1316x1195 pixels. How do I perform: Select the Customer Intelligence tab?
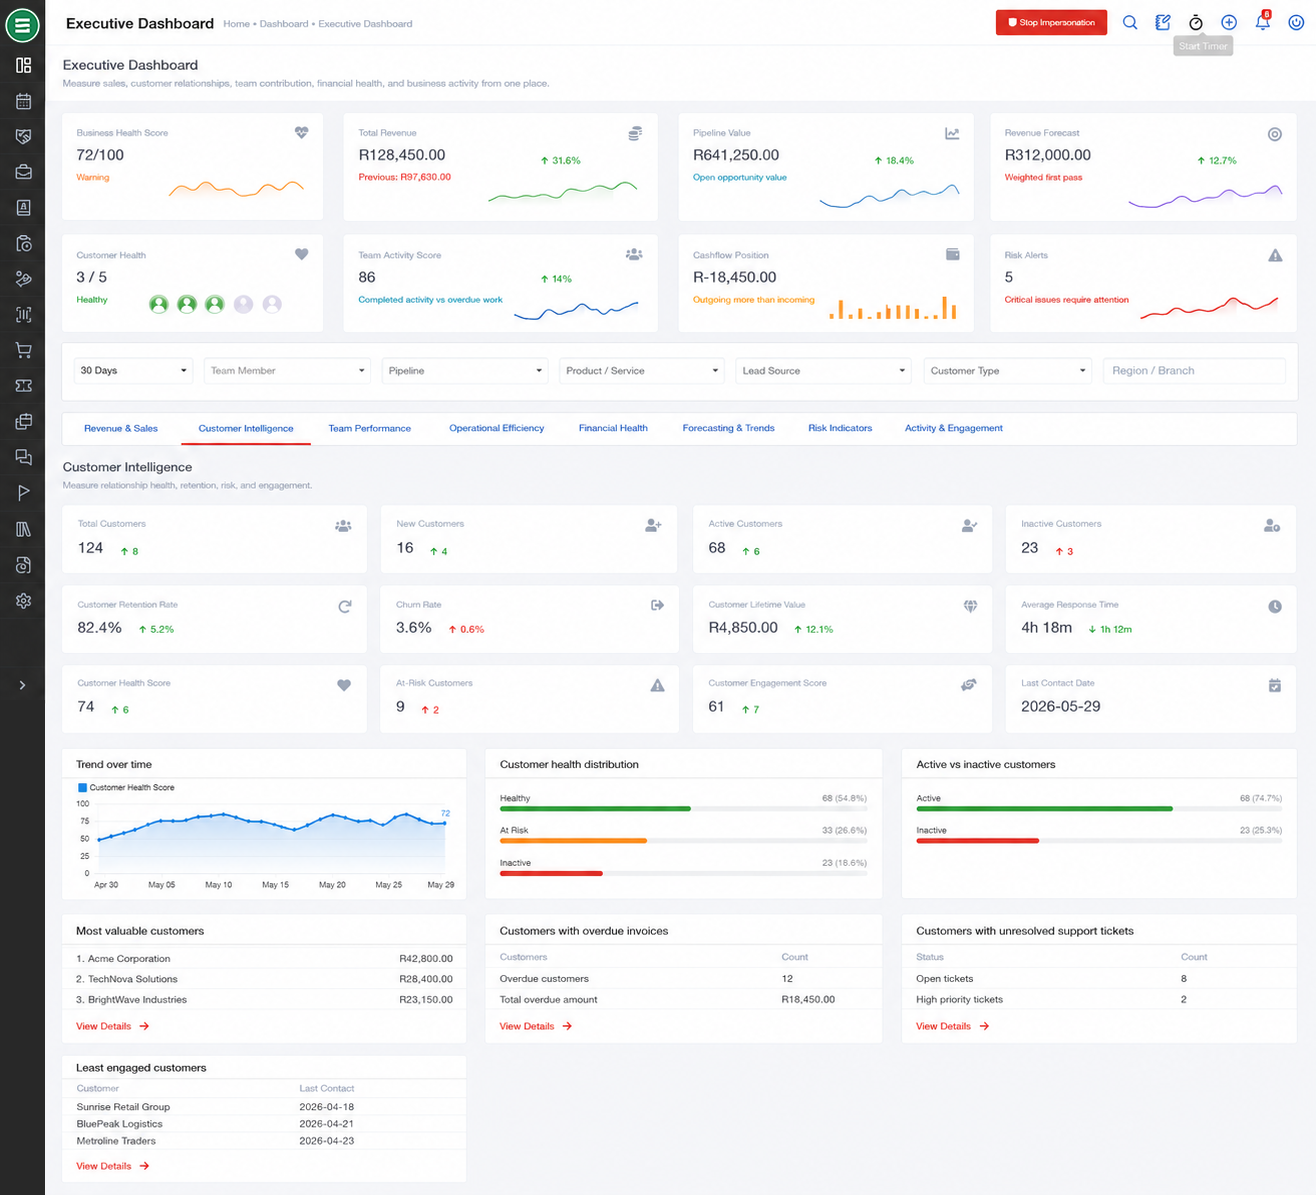(x=246, y=428)
